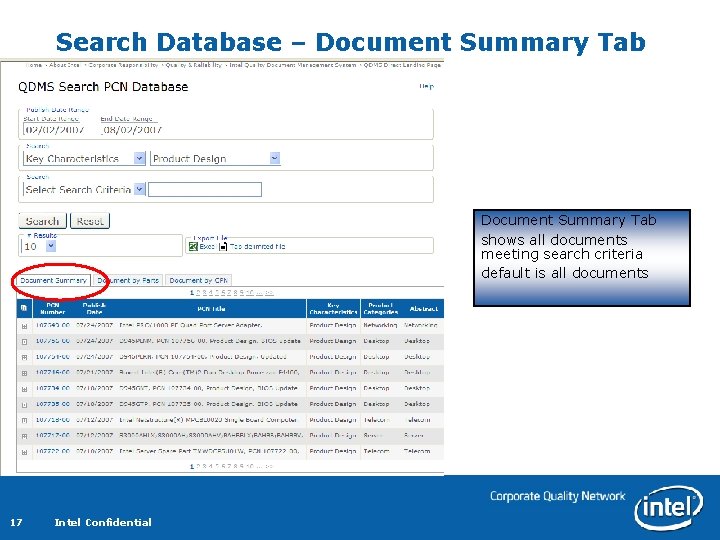The width and height of the screenshot is (720, 540).
Task: Expand the Server Spare Part row
Action: pyautogui.click(x=24, y=452)
